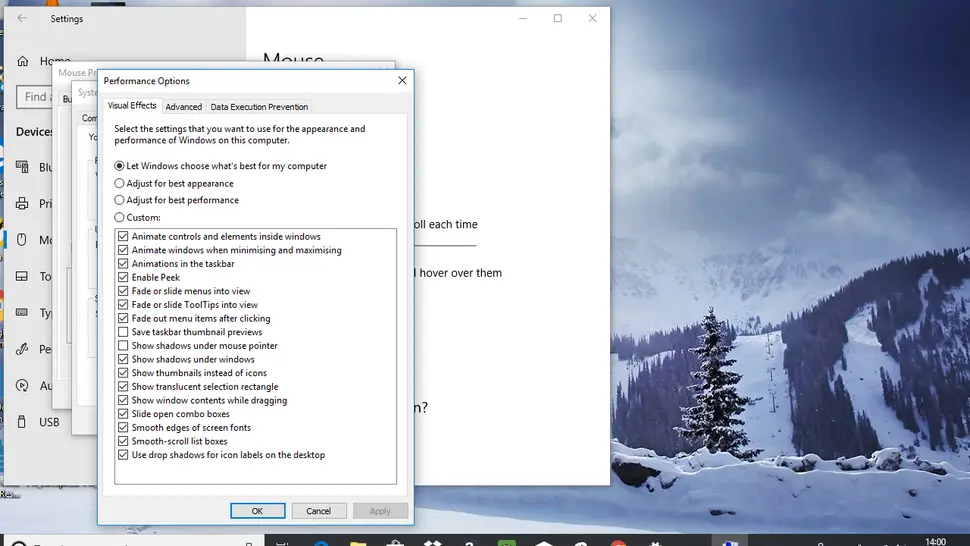Enable Show shadows under mouse pointer
Image resolution: width=970 pixels, height=546 pixels.
pyautogui.click(x=123, y=346)
